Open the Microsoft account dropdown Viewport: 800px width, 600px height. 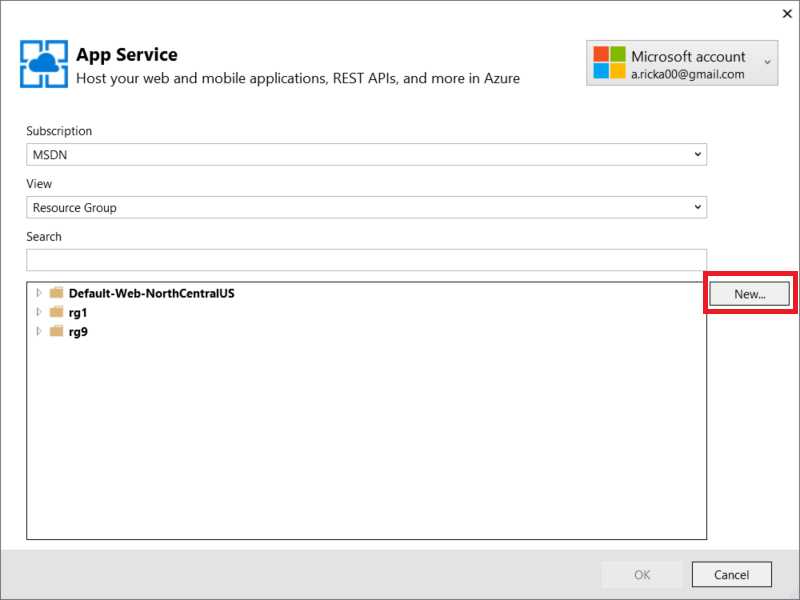682,63
